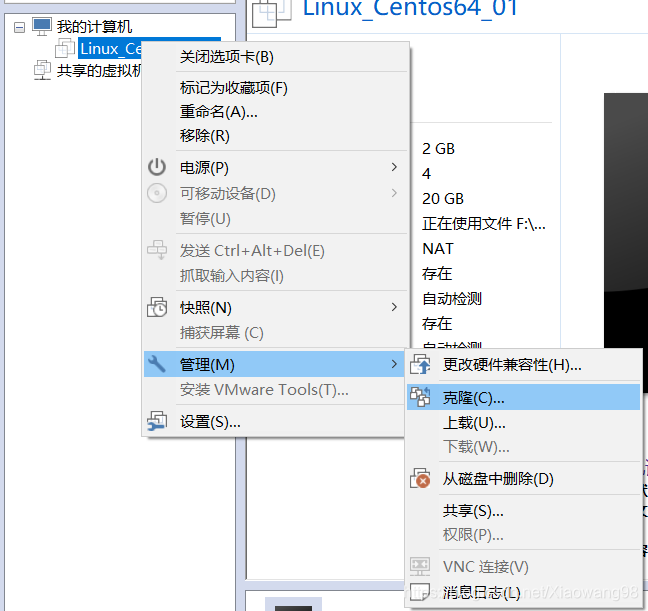Expand the 管理(M) submenu arrow
The width and height of the screenshot is (648, 611).
pos(394,364)
